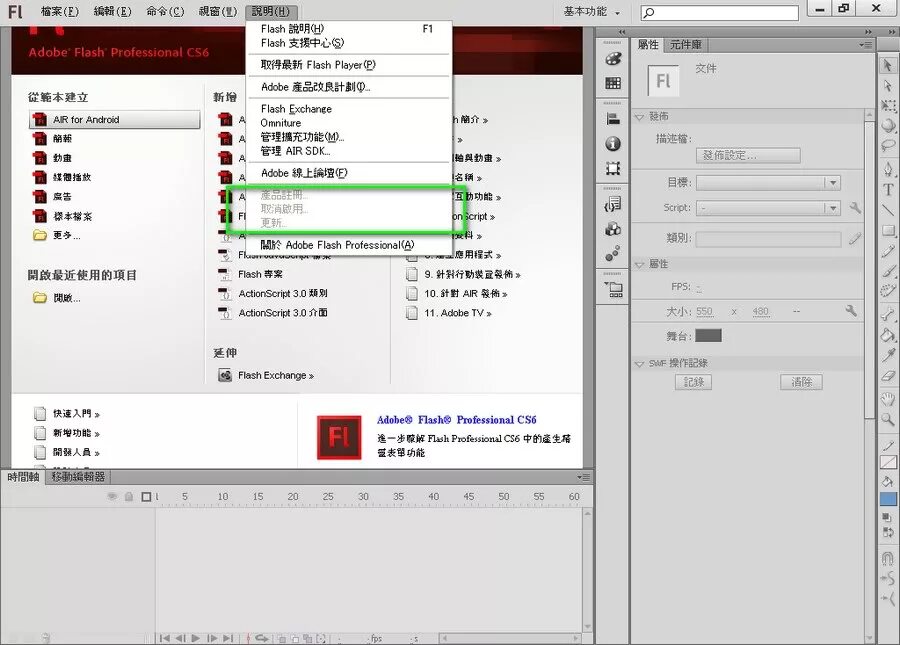Click the 舞台 stage color swatch
Screen dimensions: 900x645
[x=708, y=336]
